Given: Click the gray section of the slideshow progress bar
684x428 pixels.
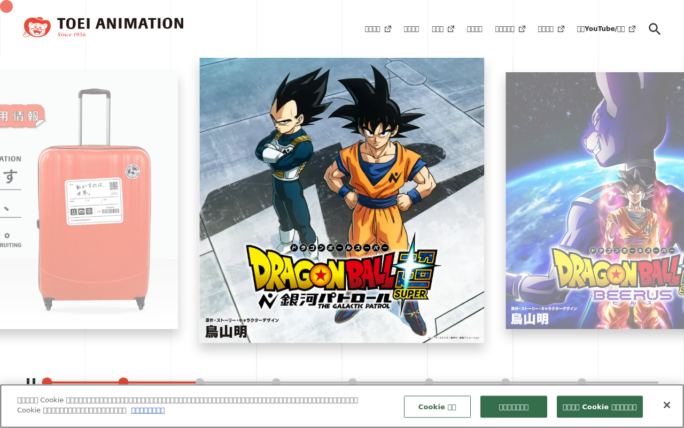Looking at the screenshot, I should [x=428, y=383].
